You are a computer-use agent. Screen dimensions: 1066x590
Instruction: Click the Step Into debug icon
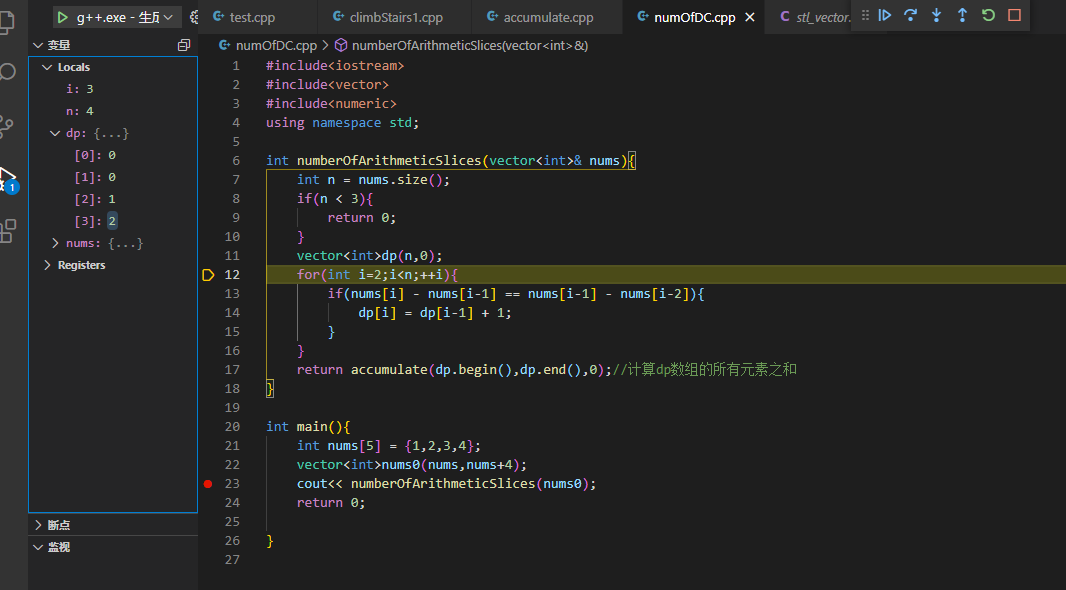[x=936, y=15]
